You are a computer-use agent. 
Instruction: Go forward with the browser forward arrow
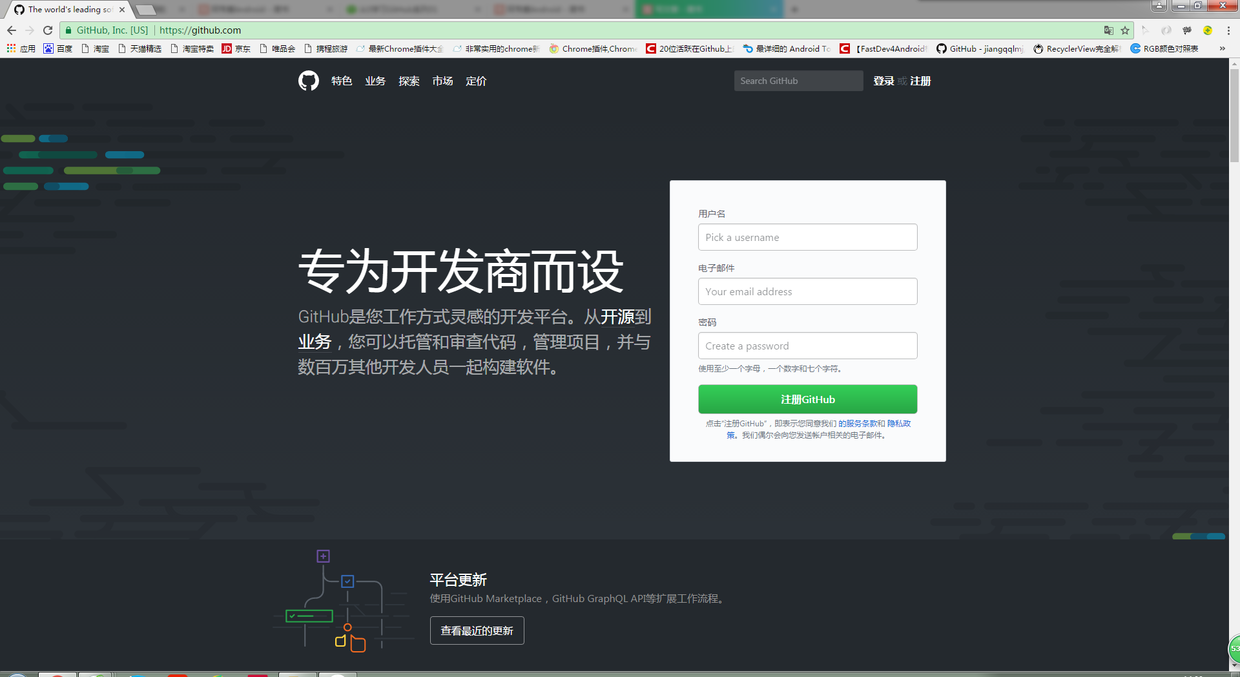pyautogui.click(x=29, y=30)
